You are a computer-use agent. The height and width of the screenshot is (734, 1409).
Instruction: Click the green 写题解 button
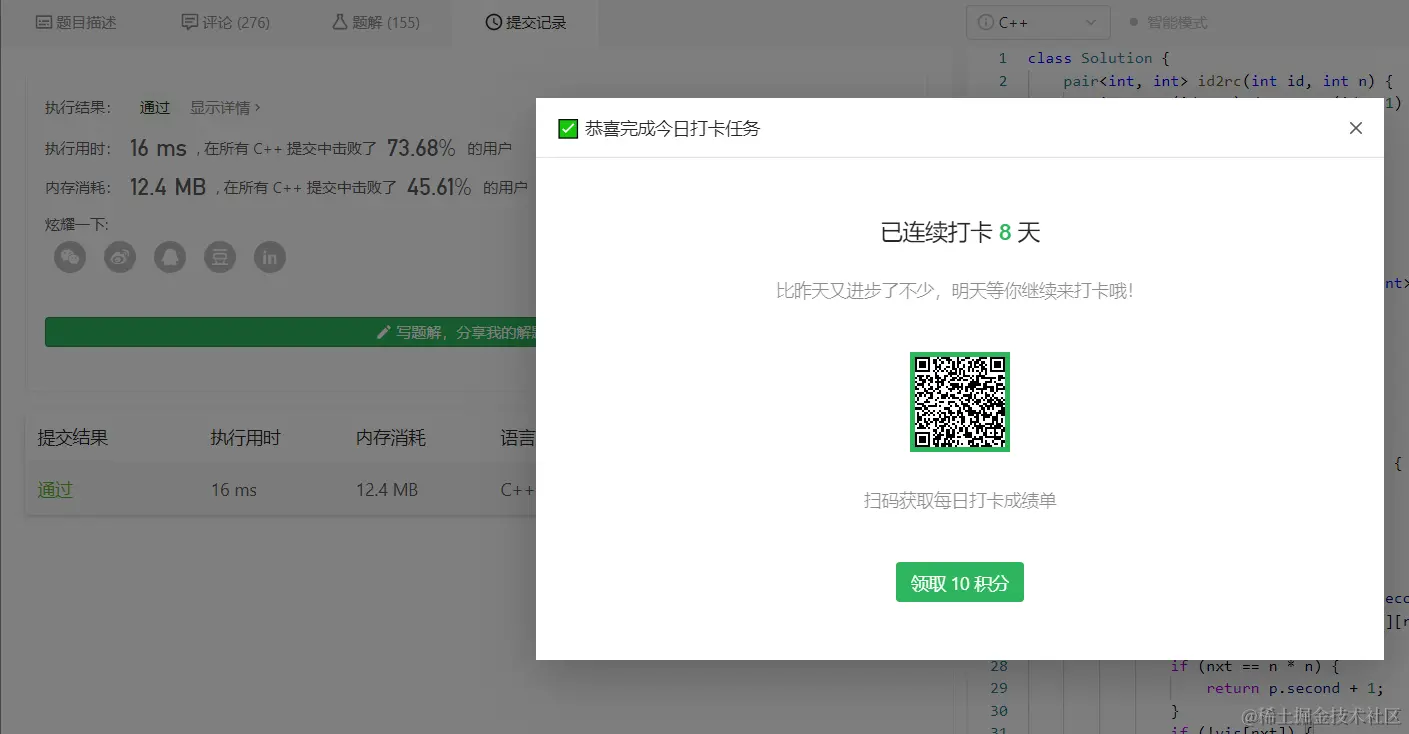tap(290, 332)
